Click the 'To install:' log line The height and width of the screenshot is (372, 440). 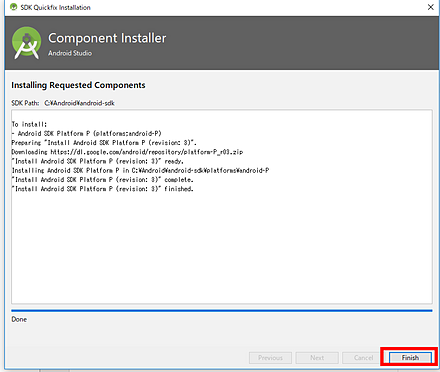29,124
